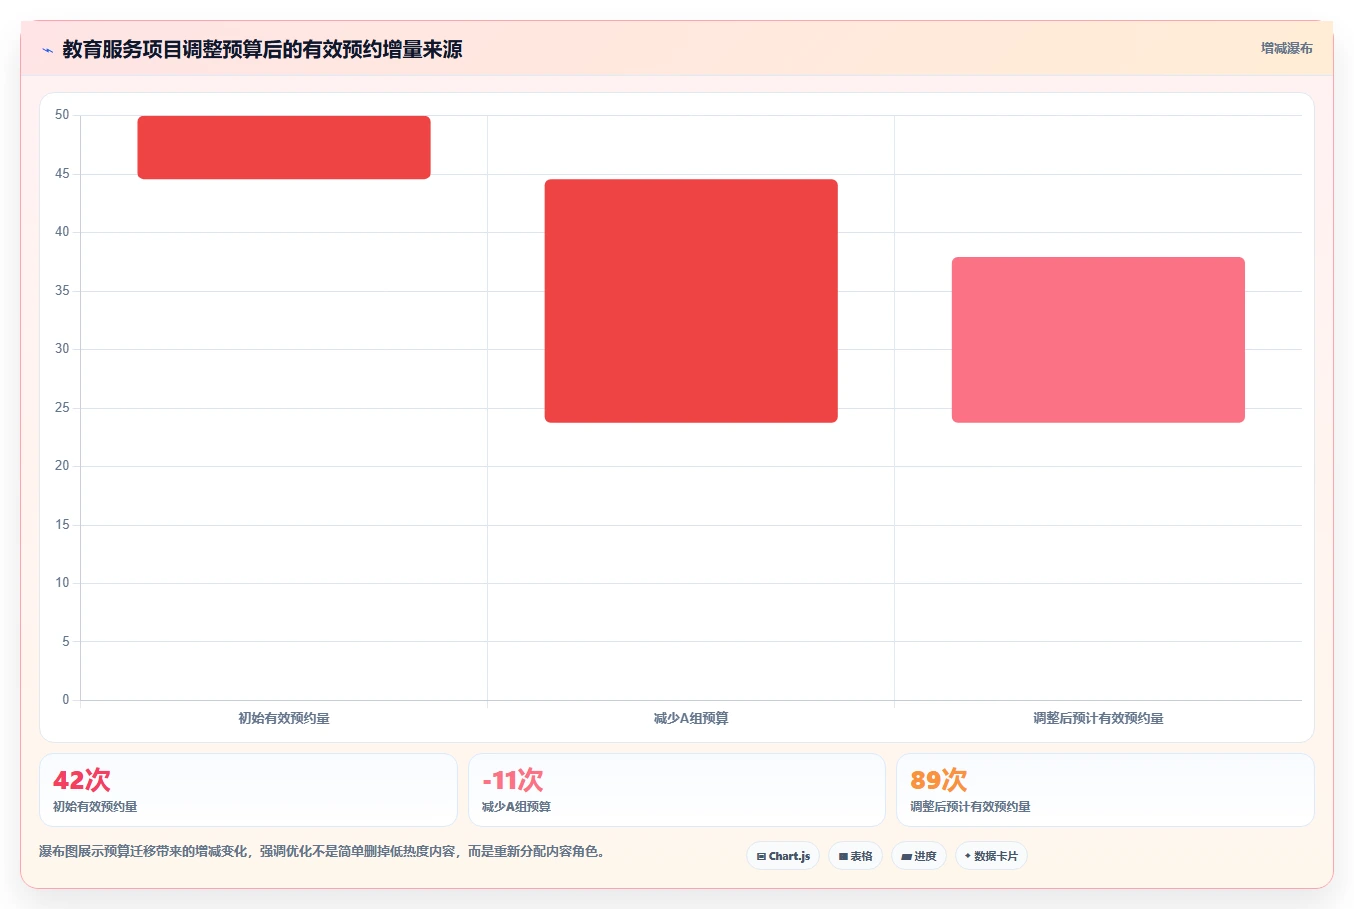Click the 数据卡片 tag chip
Image resolution: width=1354 pixels, height=909 pixels.
pos(991,856)
